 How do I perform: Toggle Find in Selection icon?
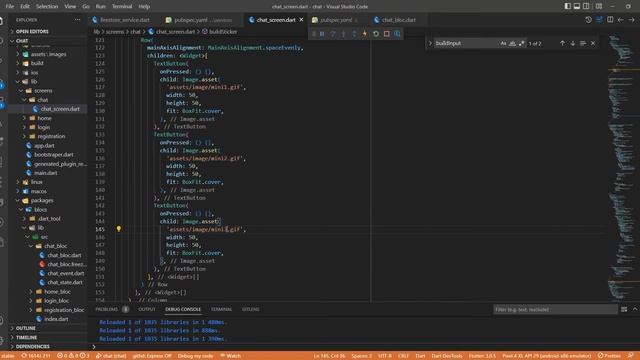[x=583, y=43]
